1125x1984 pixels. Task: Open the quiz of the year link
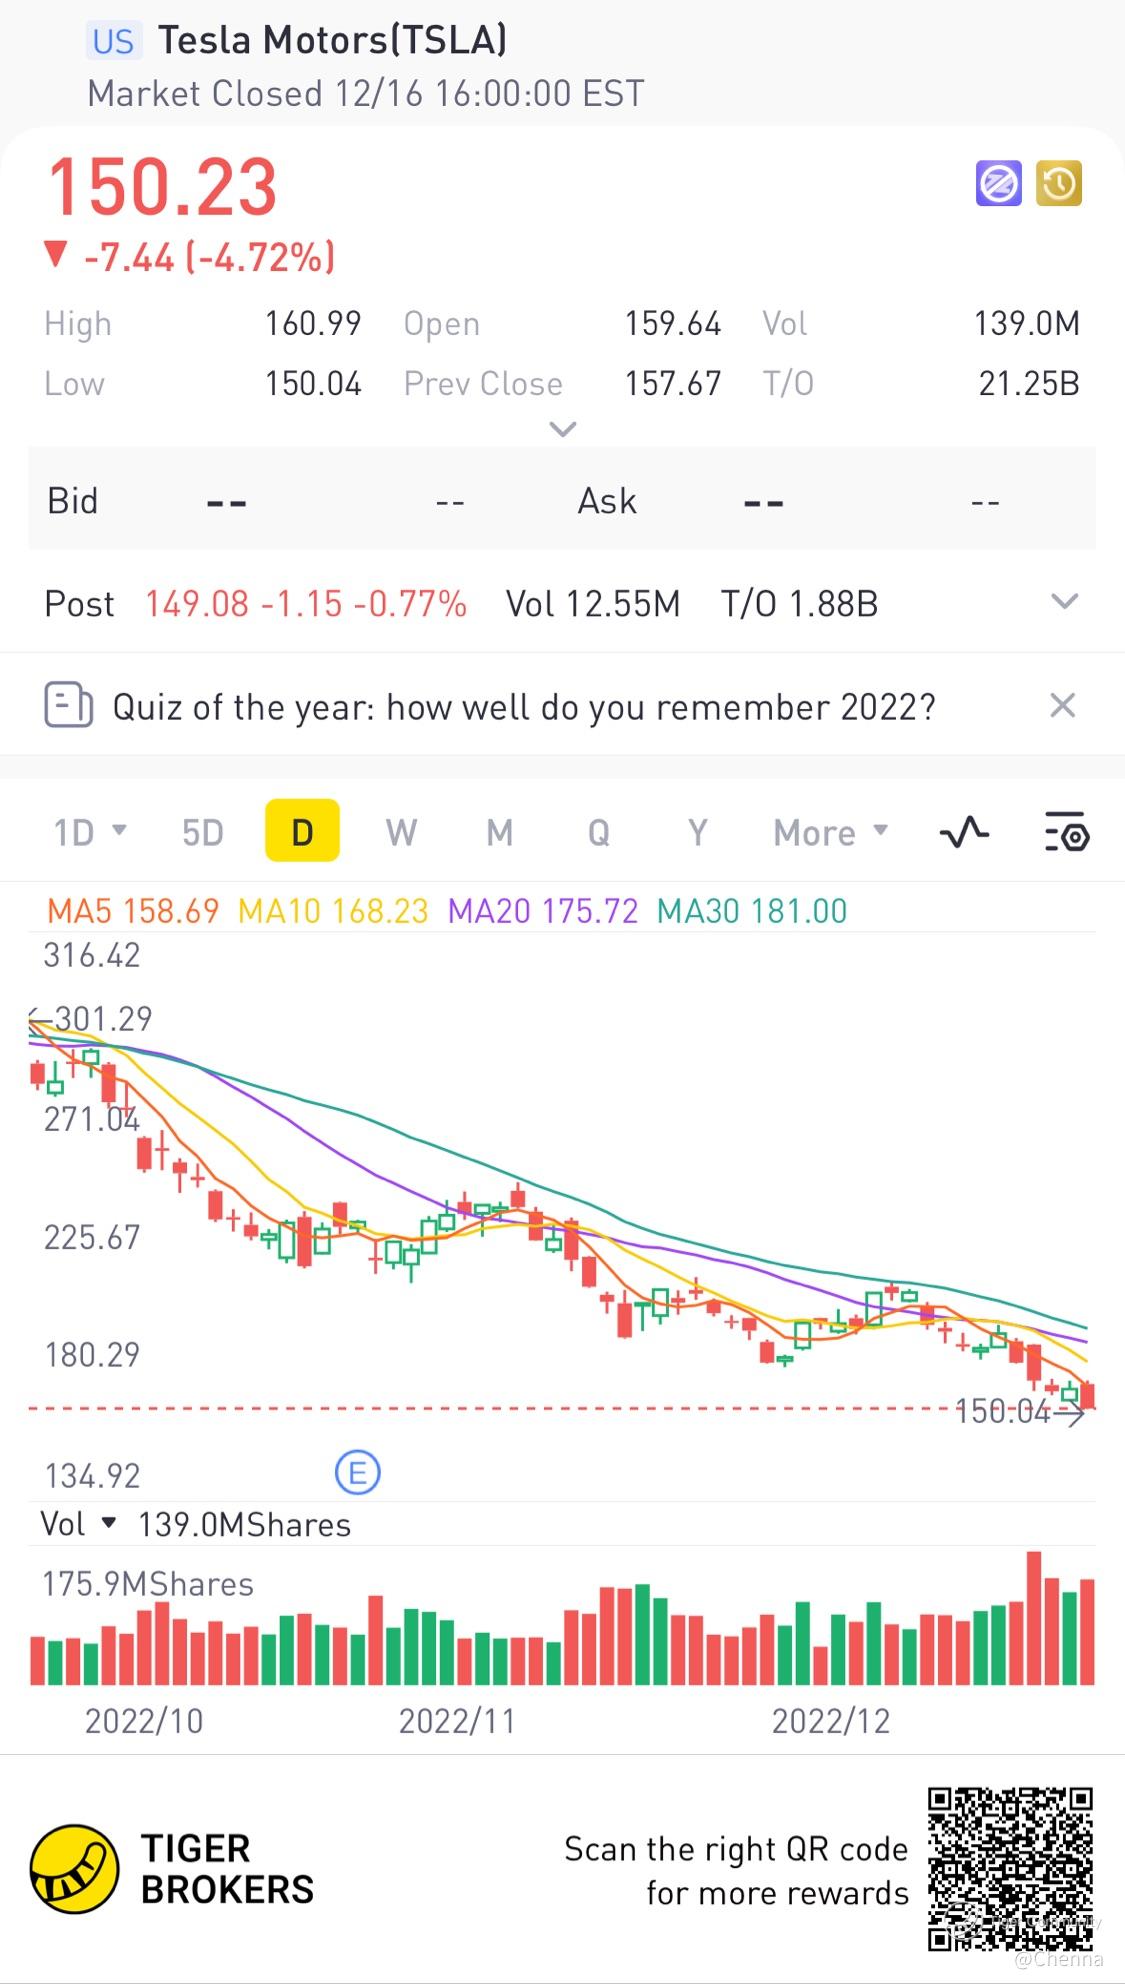coord(524,707)
